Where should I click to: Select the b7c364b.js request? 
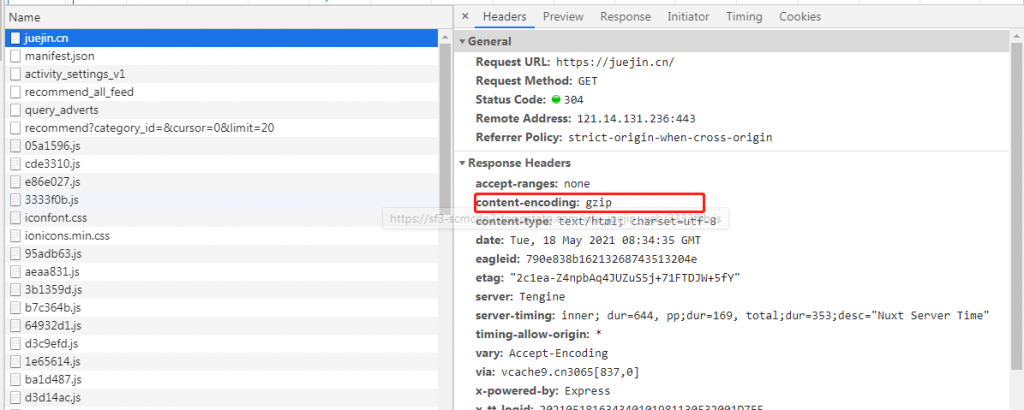click(x=222, y=308)
